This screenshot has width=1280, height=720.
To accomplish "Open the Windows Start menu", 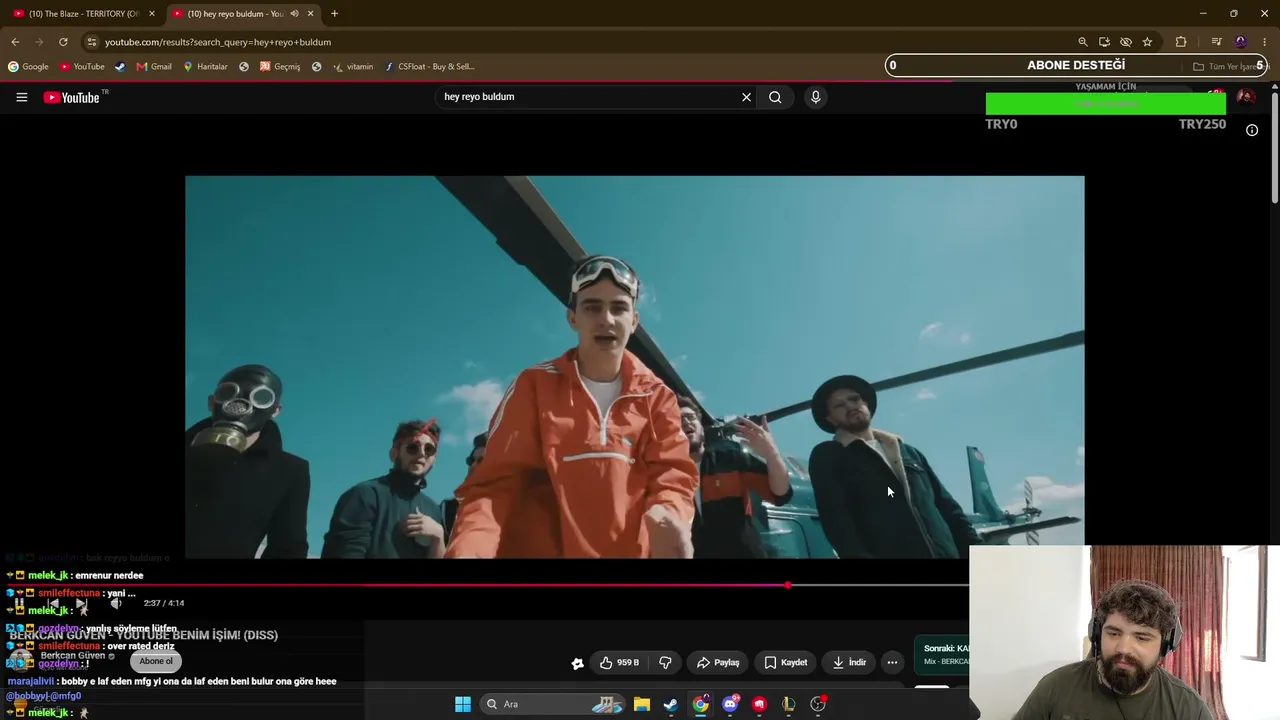I will click(x=463, y=704).
